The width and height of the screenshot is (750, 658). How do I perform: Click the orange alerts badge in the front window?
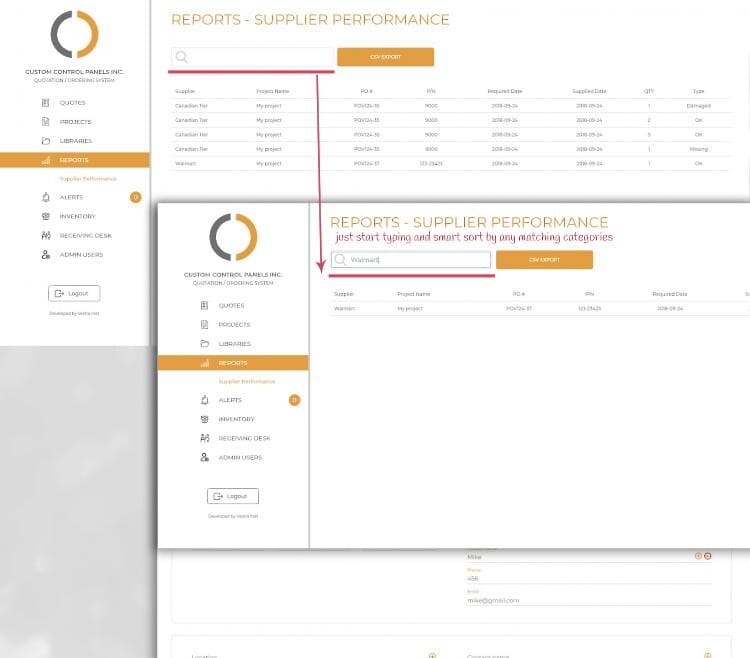[x=295, y=400]
